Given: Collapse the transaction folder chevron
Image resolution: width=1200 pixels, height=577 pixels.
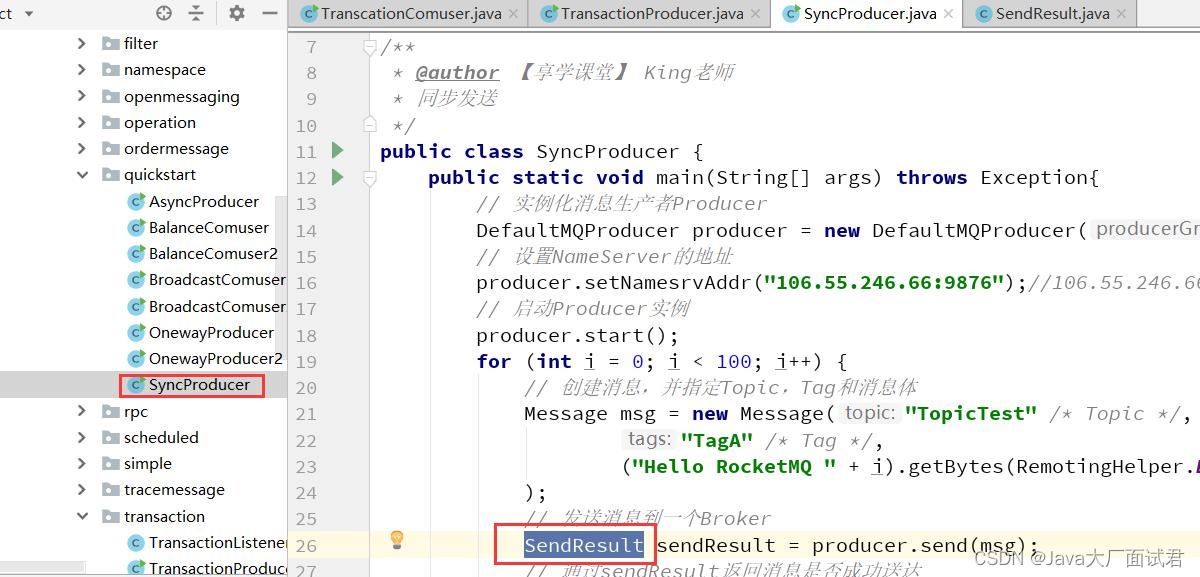Looking at the screenshot, I should coord(82,516).
